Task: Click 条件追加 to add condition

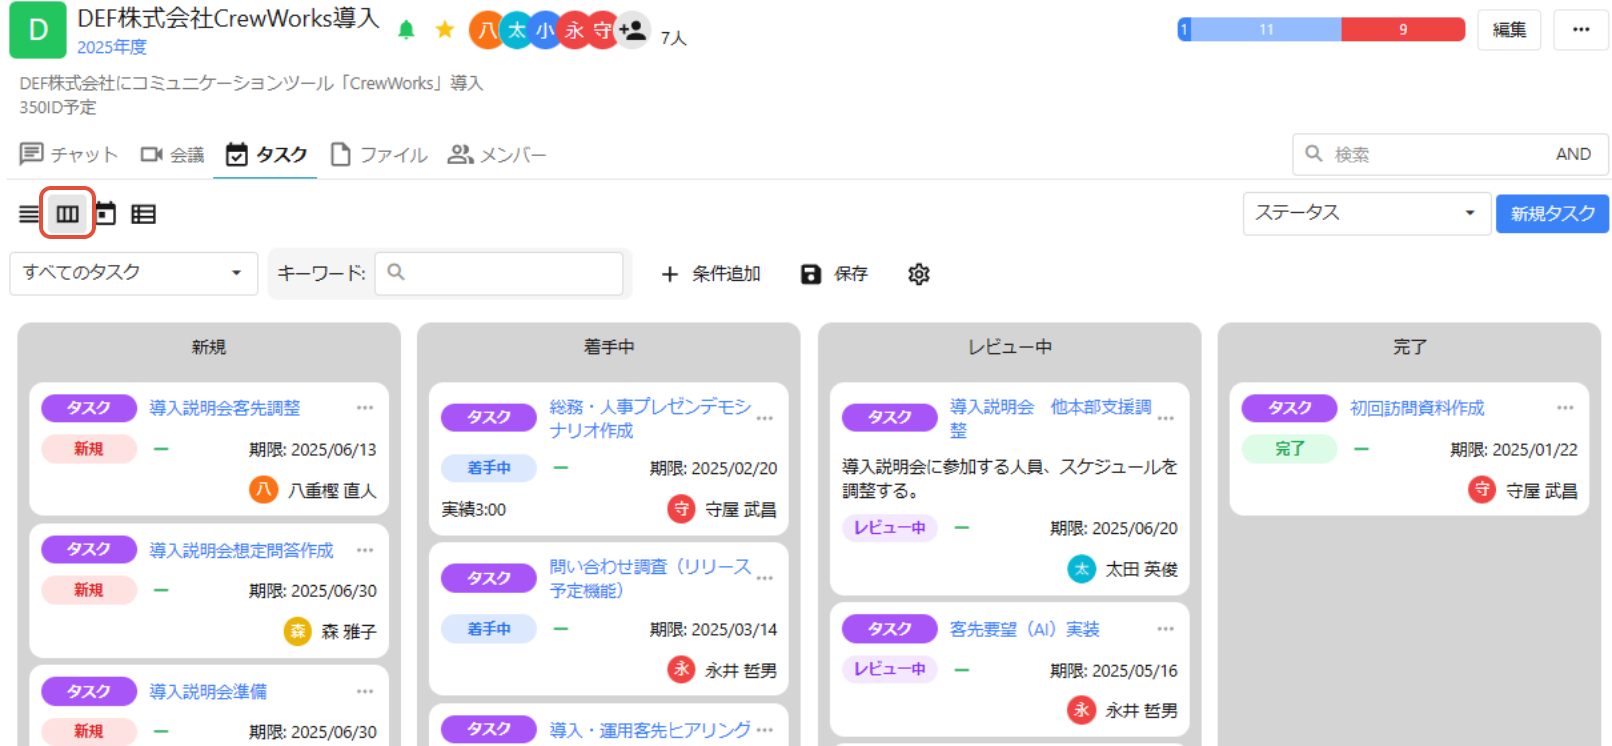Action: click(711, 274)
